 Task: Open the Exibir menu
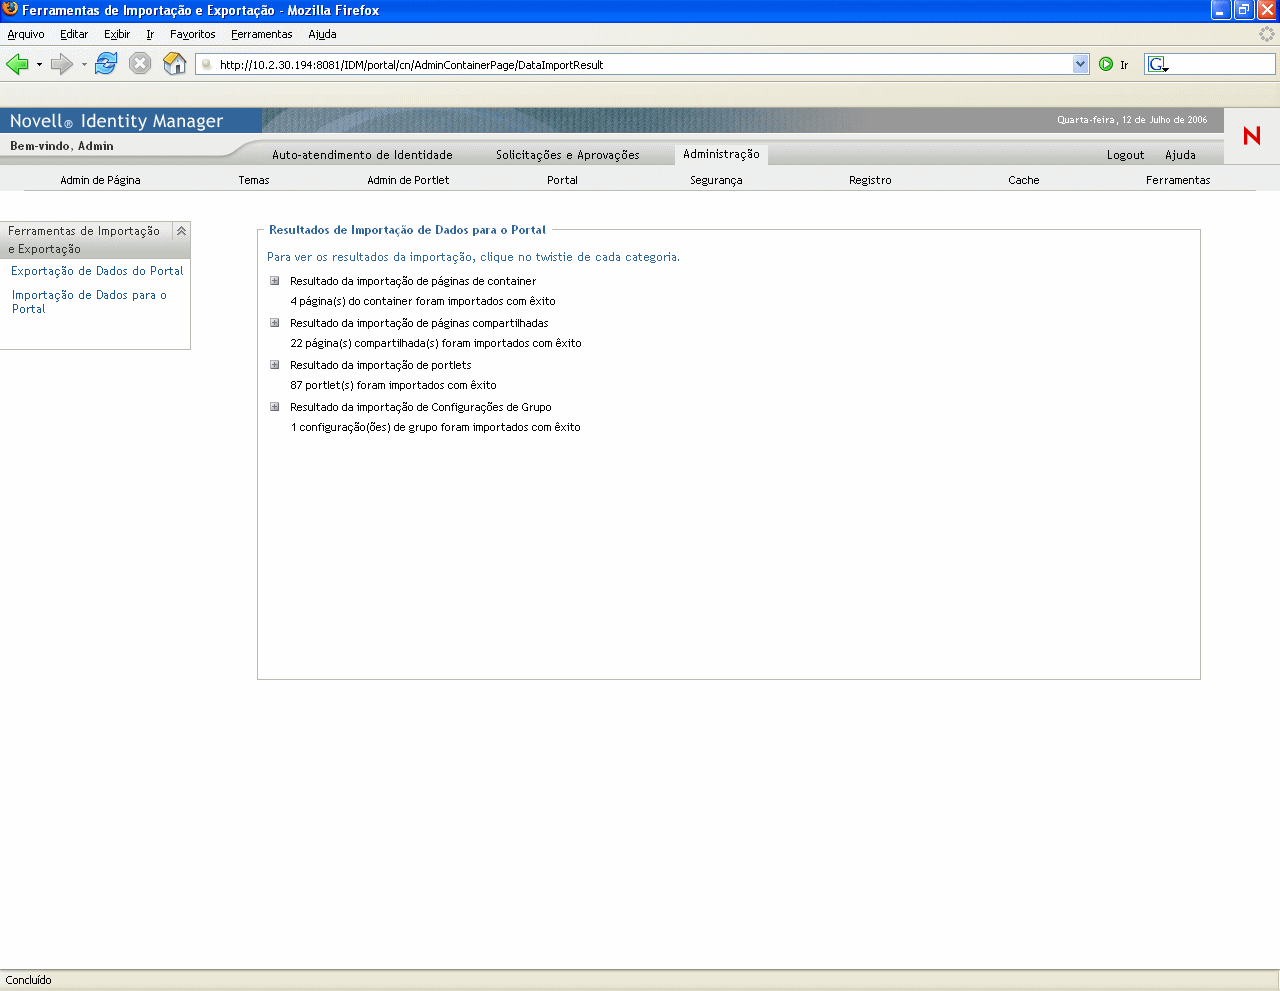[x=117, y=34]
